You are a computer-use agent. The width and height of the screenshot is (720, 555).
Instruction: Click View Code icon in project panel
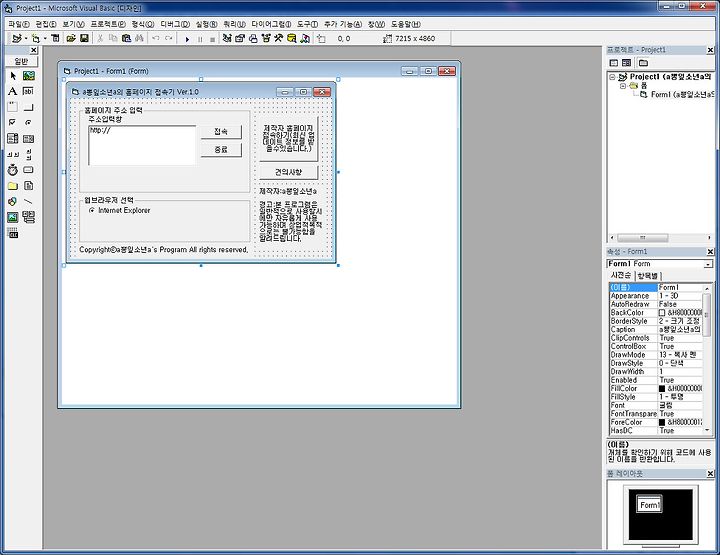(614, 63)
